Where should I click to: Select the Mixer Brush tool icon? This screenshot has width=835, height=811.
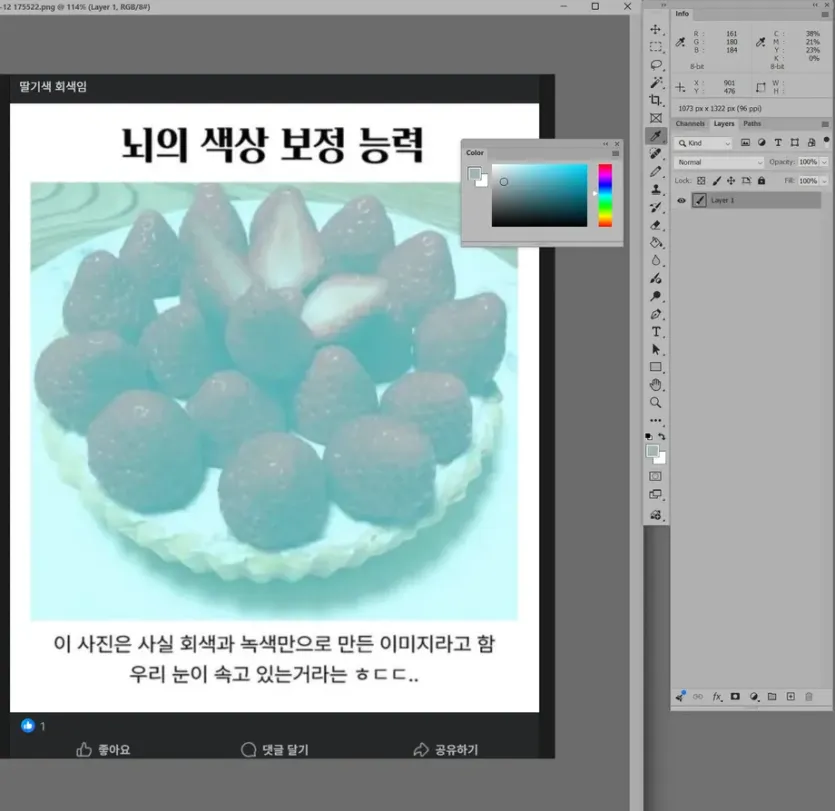[656, 278]
